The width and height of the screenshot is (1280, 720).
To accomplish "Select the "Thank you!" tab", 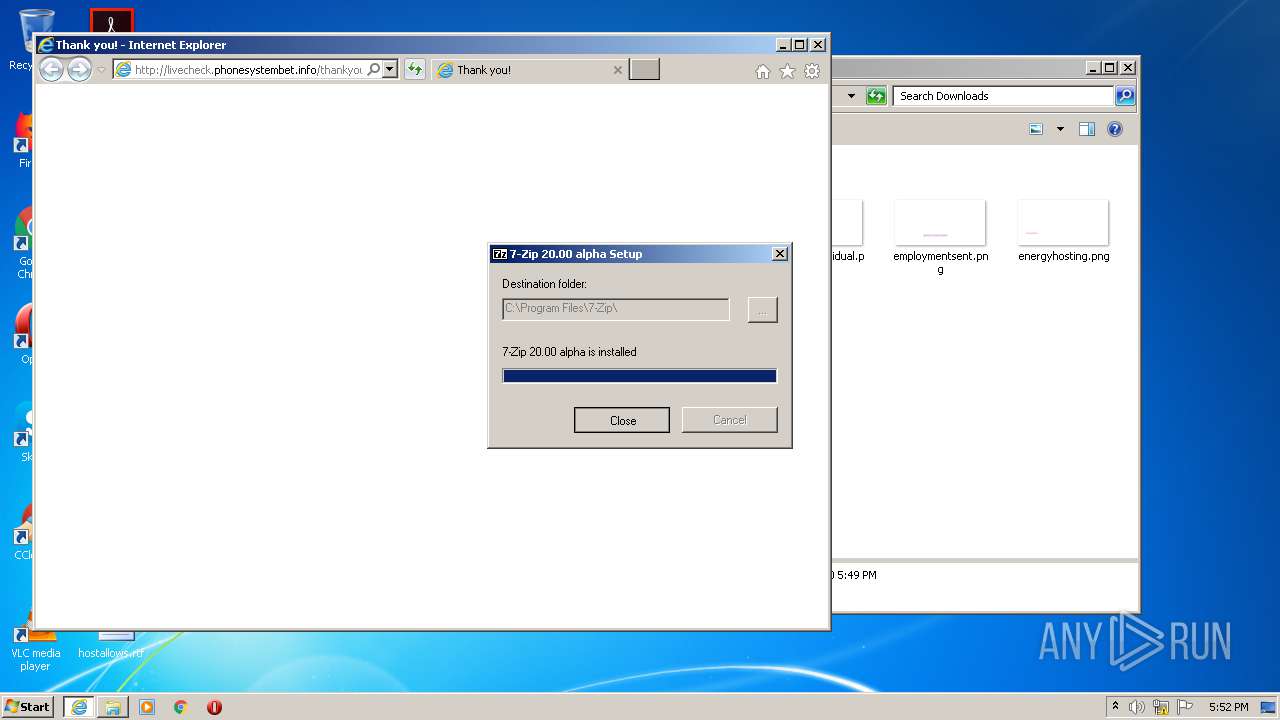I will tap(530, 70).
